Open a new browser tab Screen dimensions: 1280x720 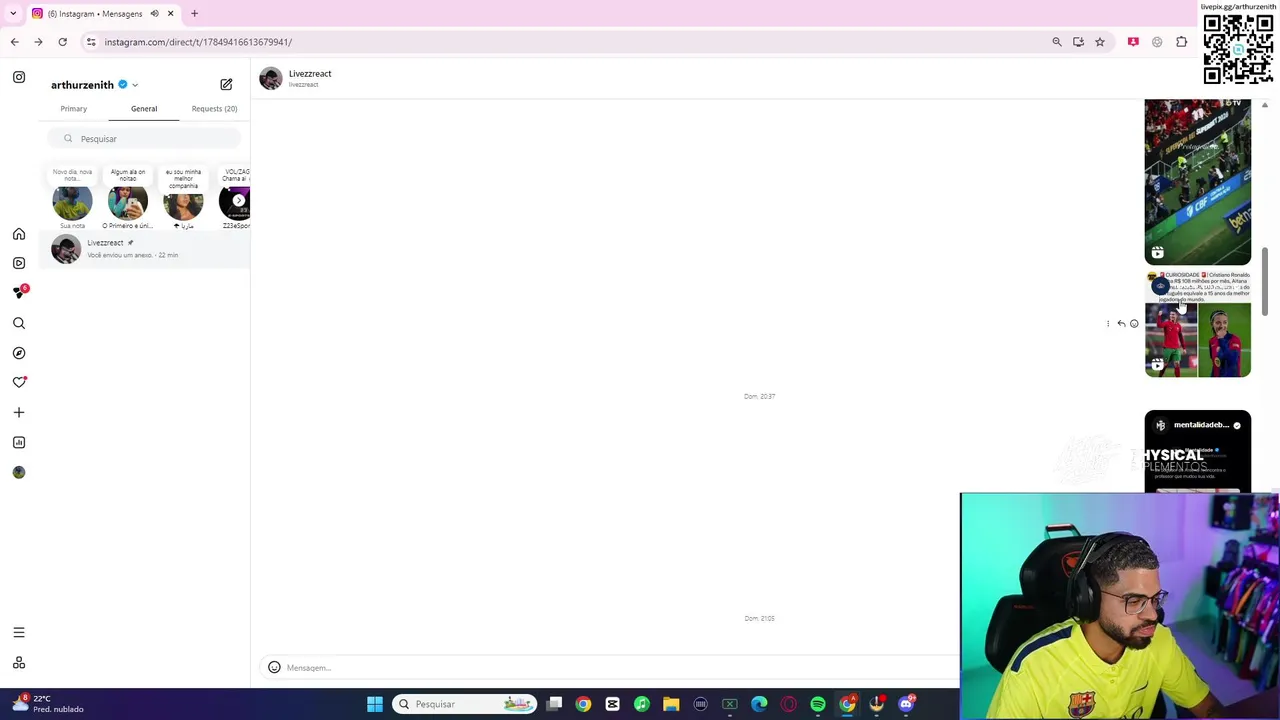(194, 14)
